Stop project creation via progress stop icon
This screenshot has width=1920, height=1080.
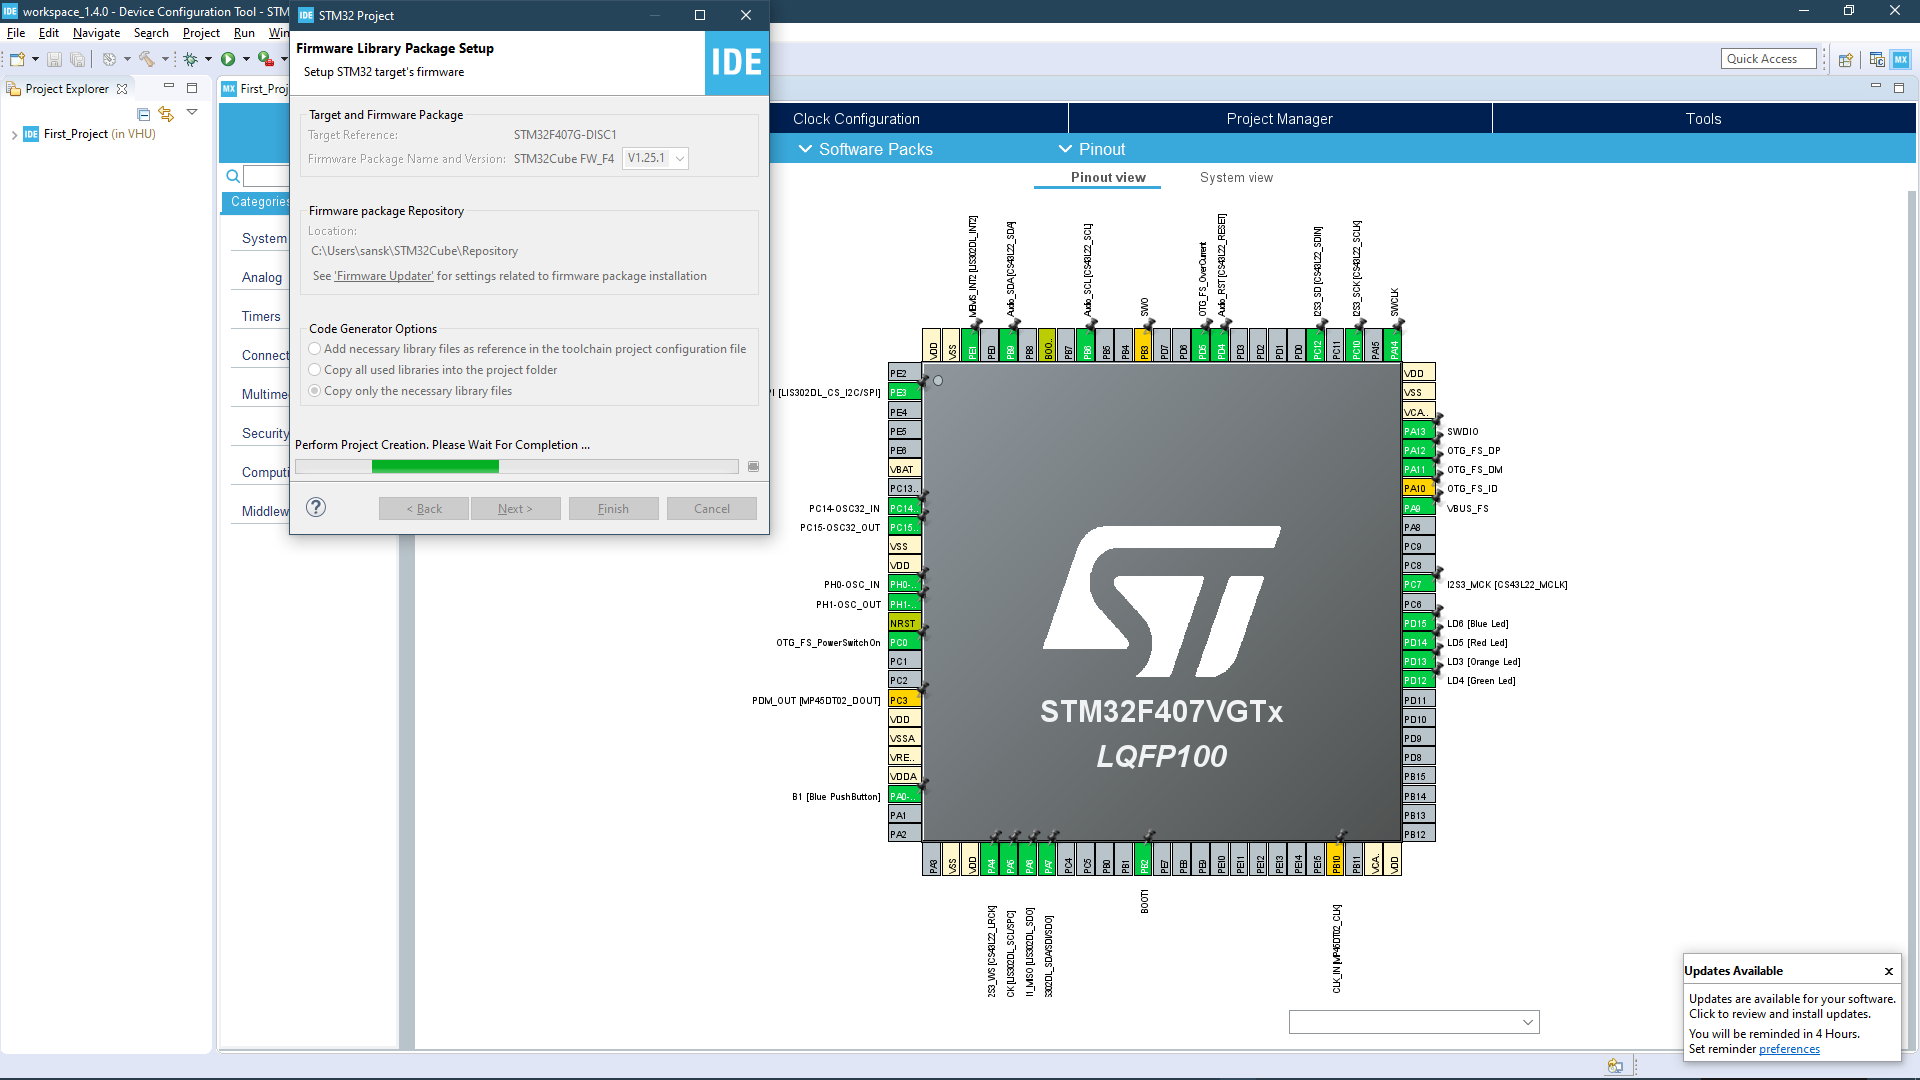pyautogui.click(x=753, y=467)
